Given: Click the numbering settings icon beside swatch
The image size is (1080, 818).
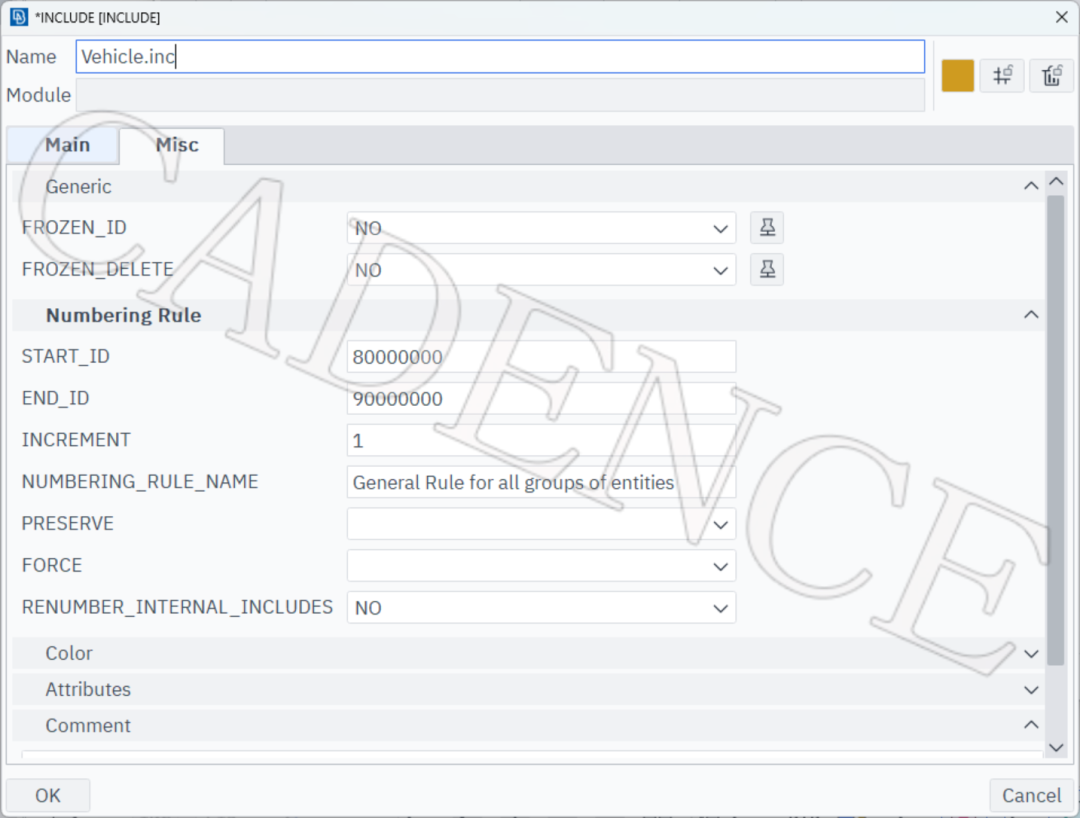Looking at the screenshot, I should coord(1002,76).
